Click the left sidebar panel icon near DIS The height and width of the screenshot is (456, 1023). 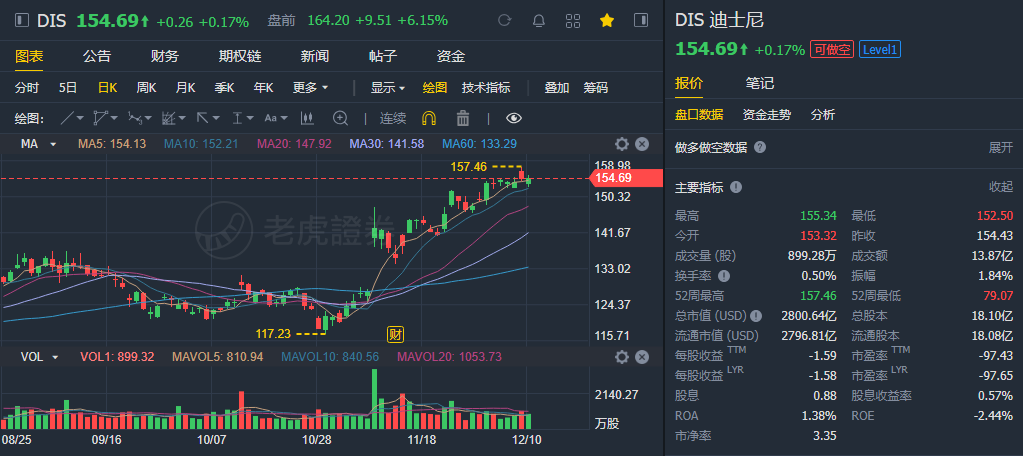[22, 20]
